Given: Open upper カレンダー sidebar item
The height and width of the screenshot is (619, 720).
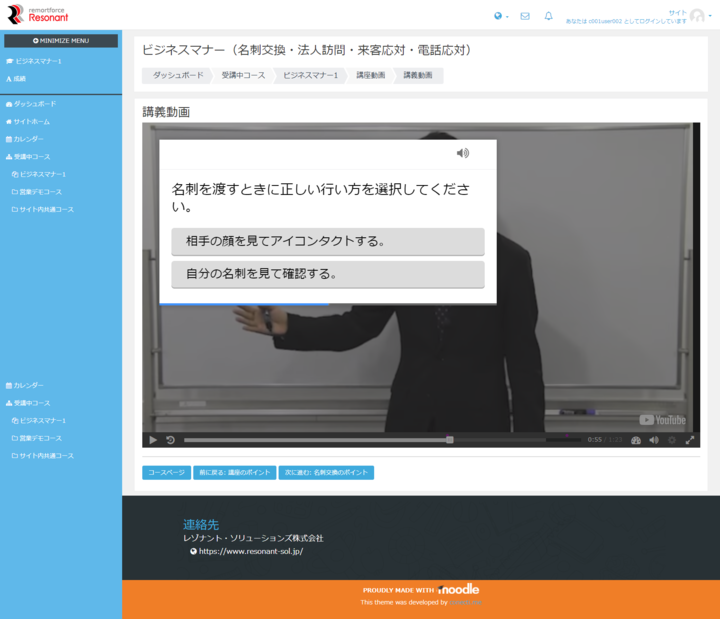Looking at the screenshot, I should 25,139.
